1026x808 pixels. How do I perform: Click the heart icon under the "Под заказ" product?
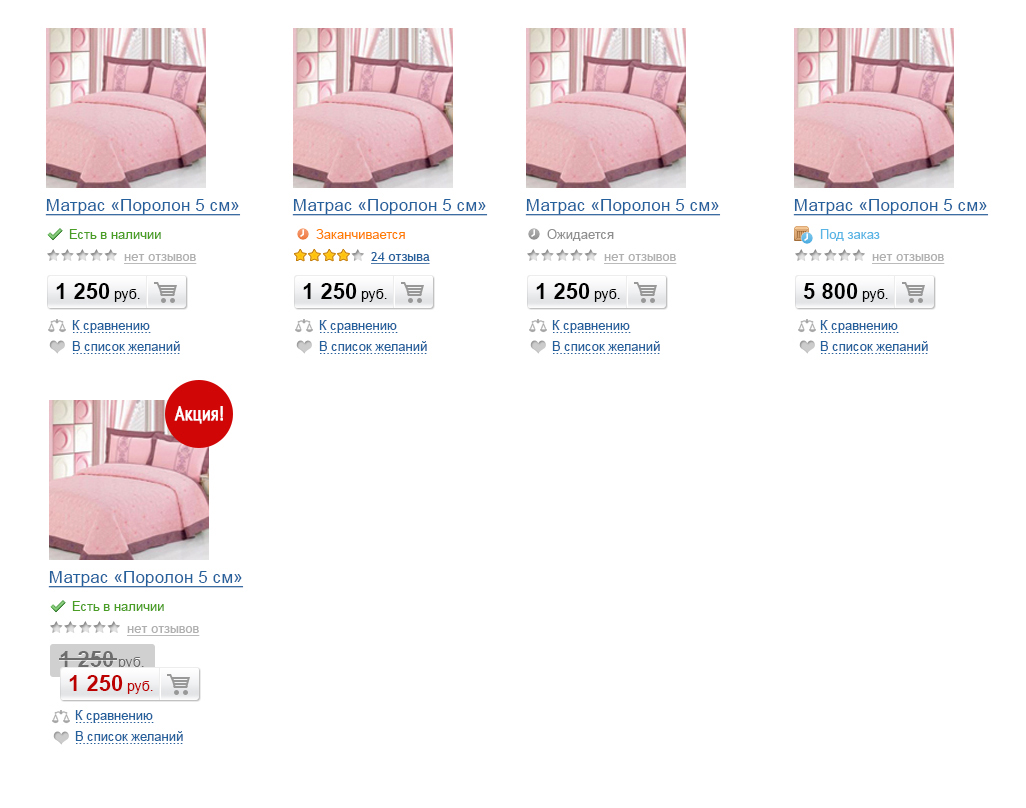pos(806,347)
